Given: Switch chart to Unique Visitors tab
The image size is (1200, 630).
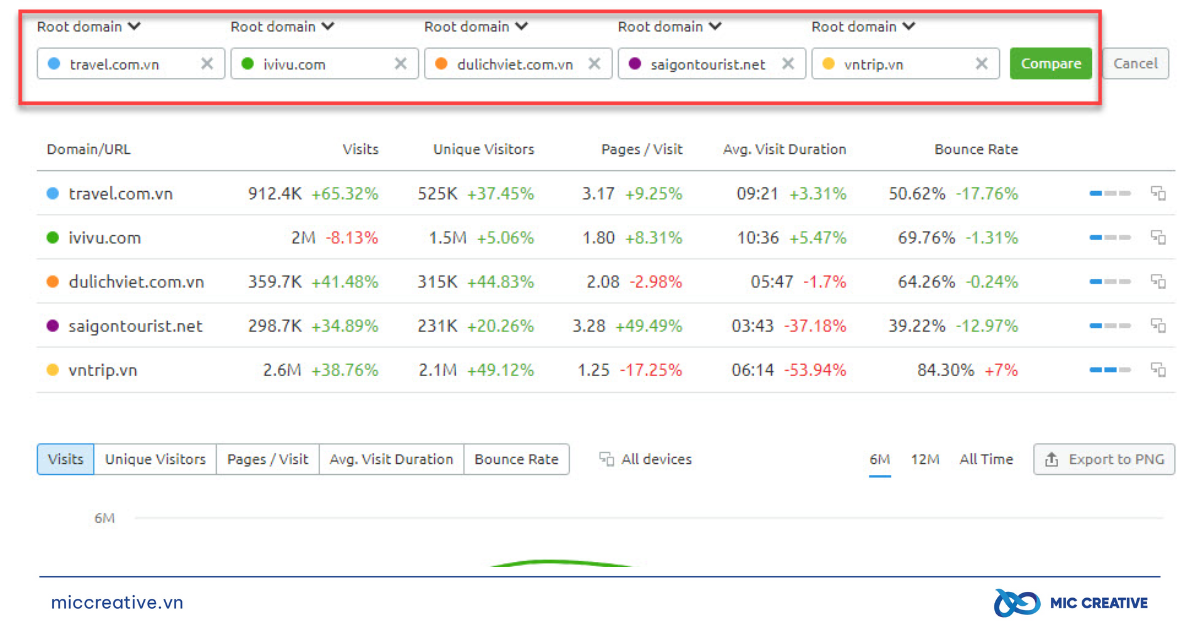Looking at the screenshot, I should 155,460.
